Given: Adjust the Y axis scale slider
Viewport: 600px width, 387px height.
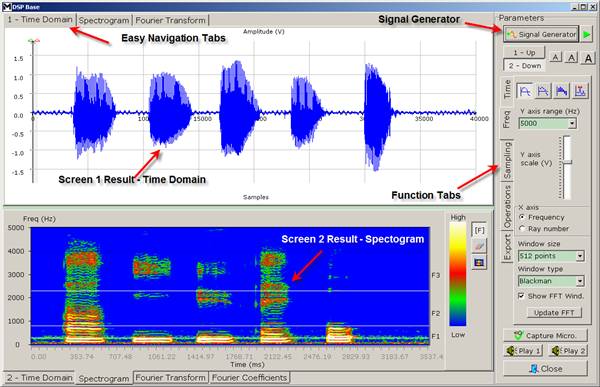Looking at the screenshot, I should (x=567, y=162).
